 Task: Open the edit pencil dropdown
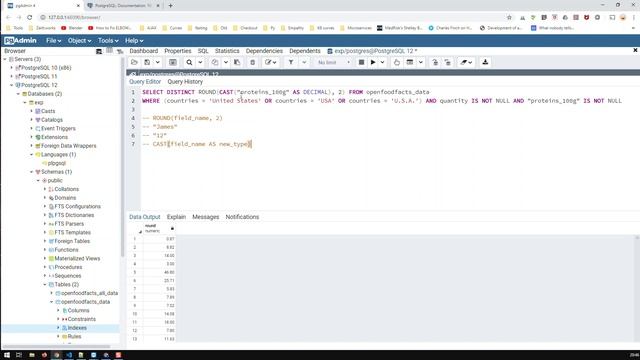[270, 62]
